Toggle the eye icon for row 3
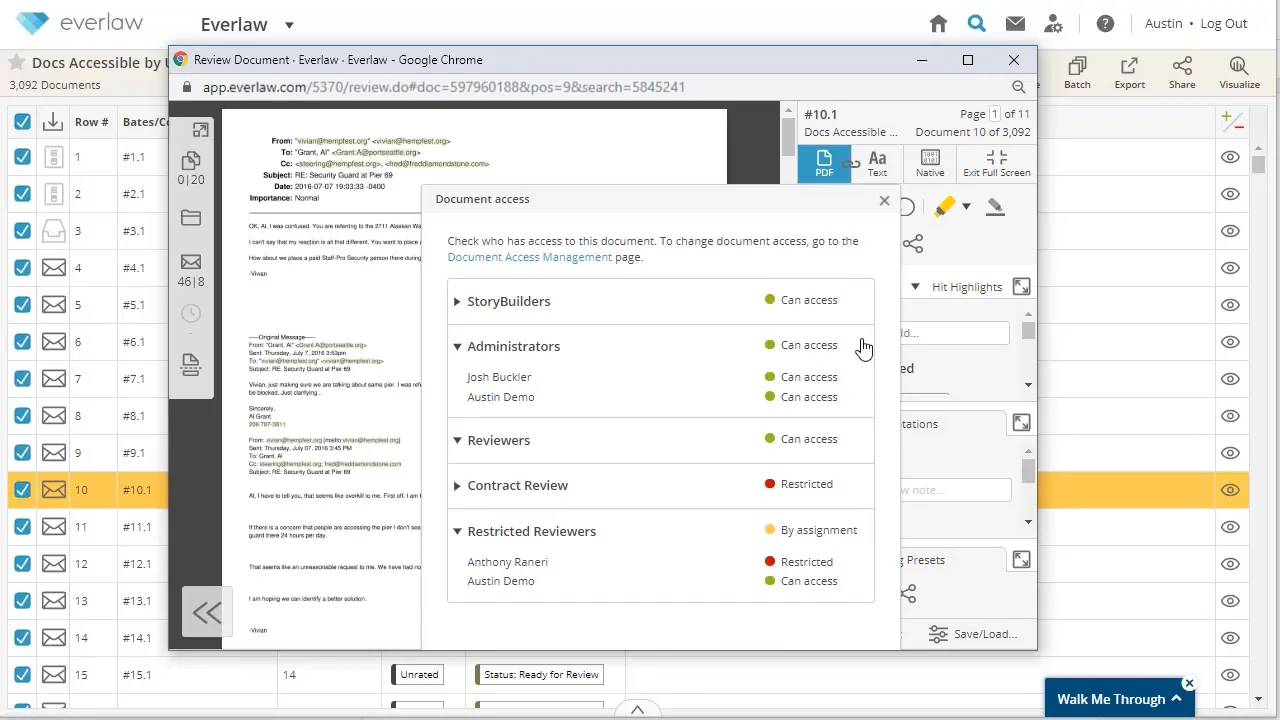 pos(1230,231)
